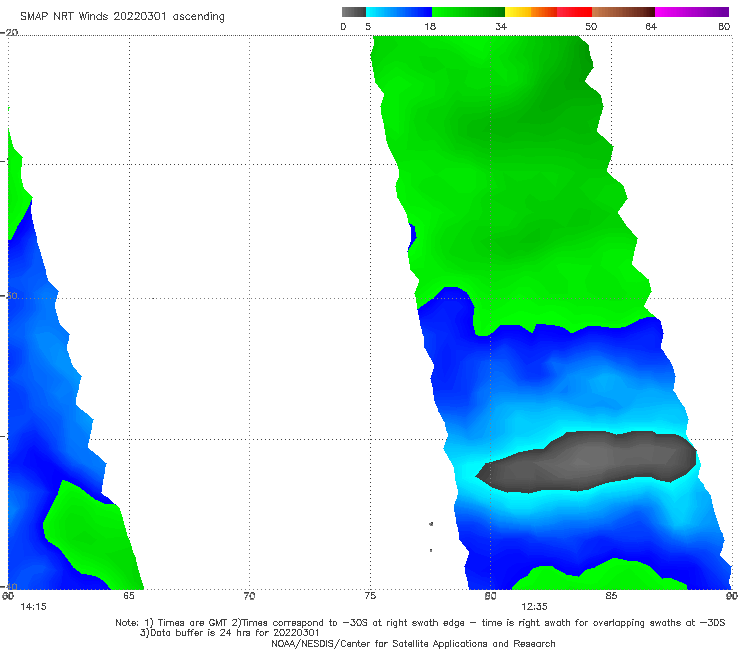
Task: Click the note line 'Times are GMT'
Action: [420, 623]
